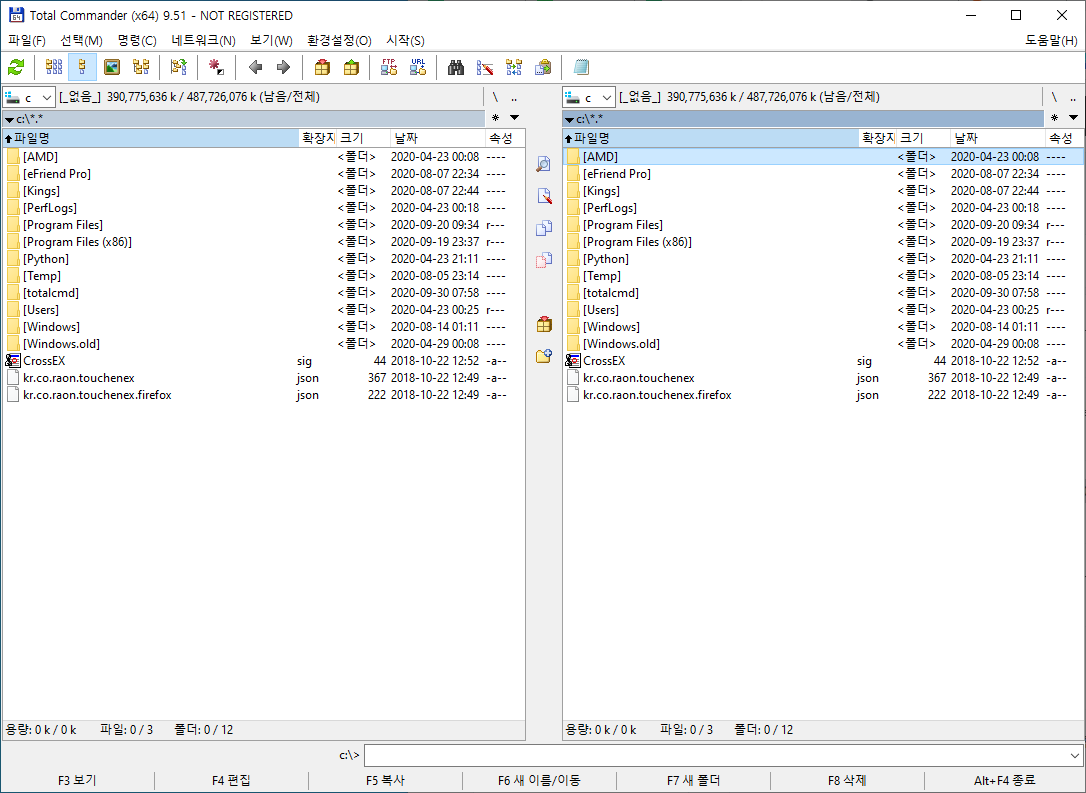The height and width of the screenshot is (793, 1086).
Task: Click the unpack files box icon
Action: click(351, 67)
